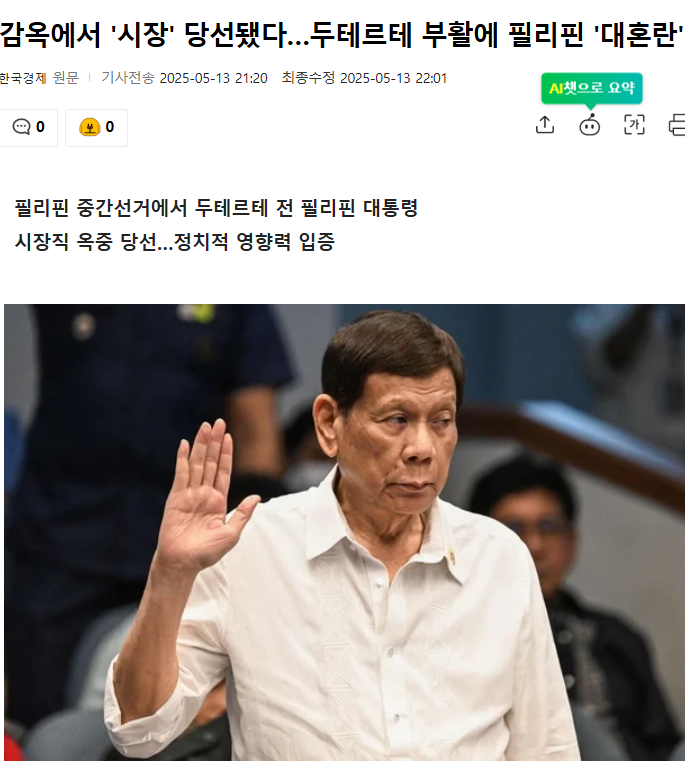
Task: Open the 원문 original article link
Action: (66, 78)
